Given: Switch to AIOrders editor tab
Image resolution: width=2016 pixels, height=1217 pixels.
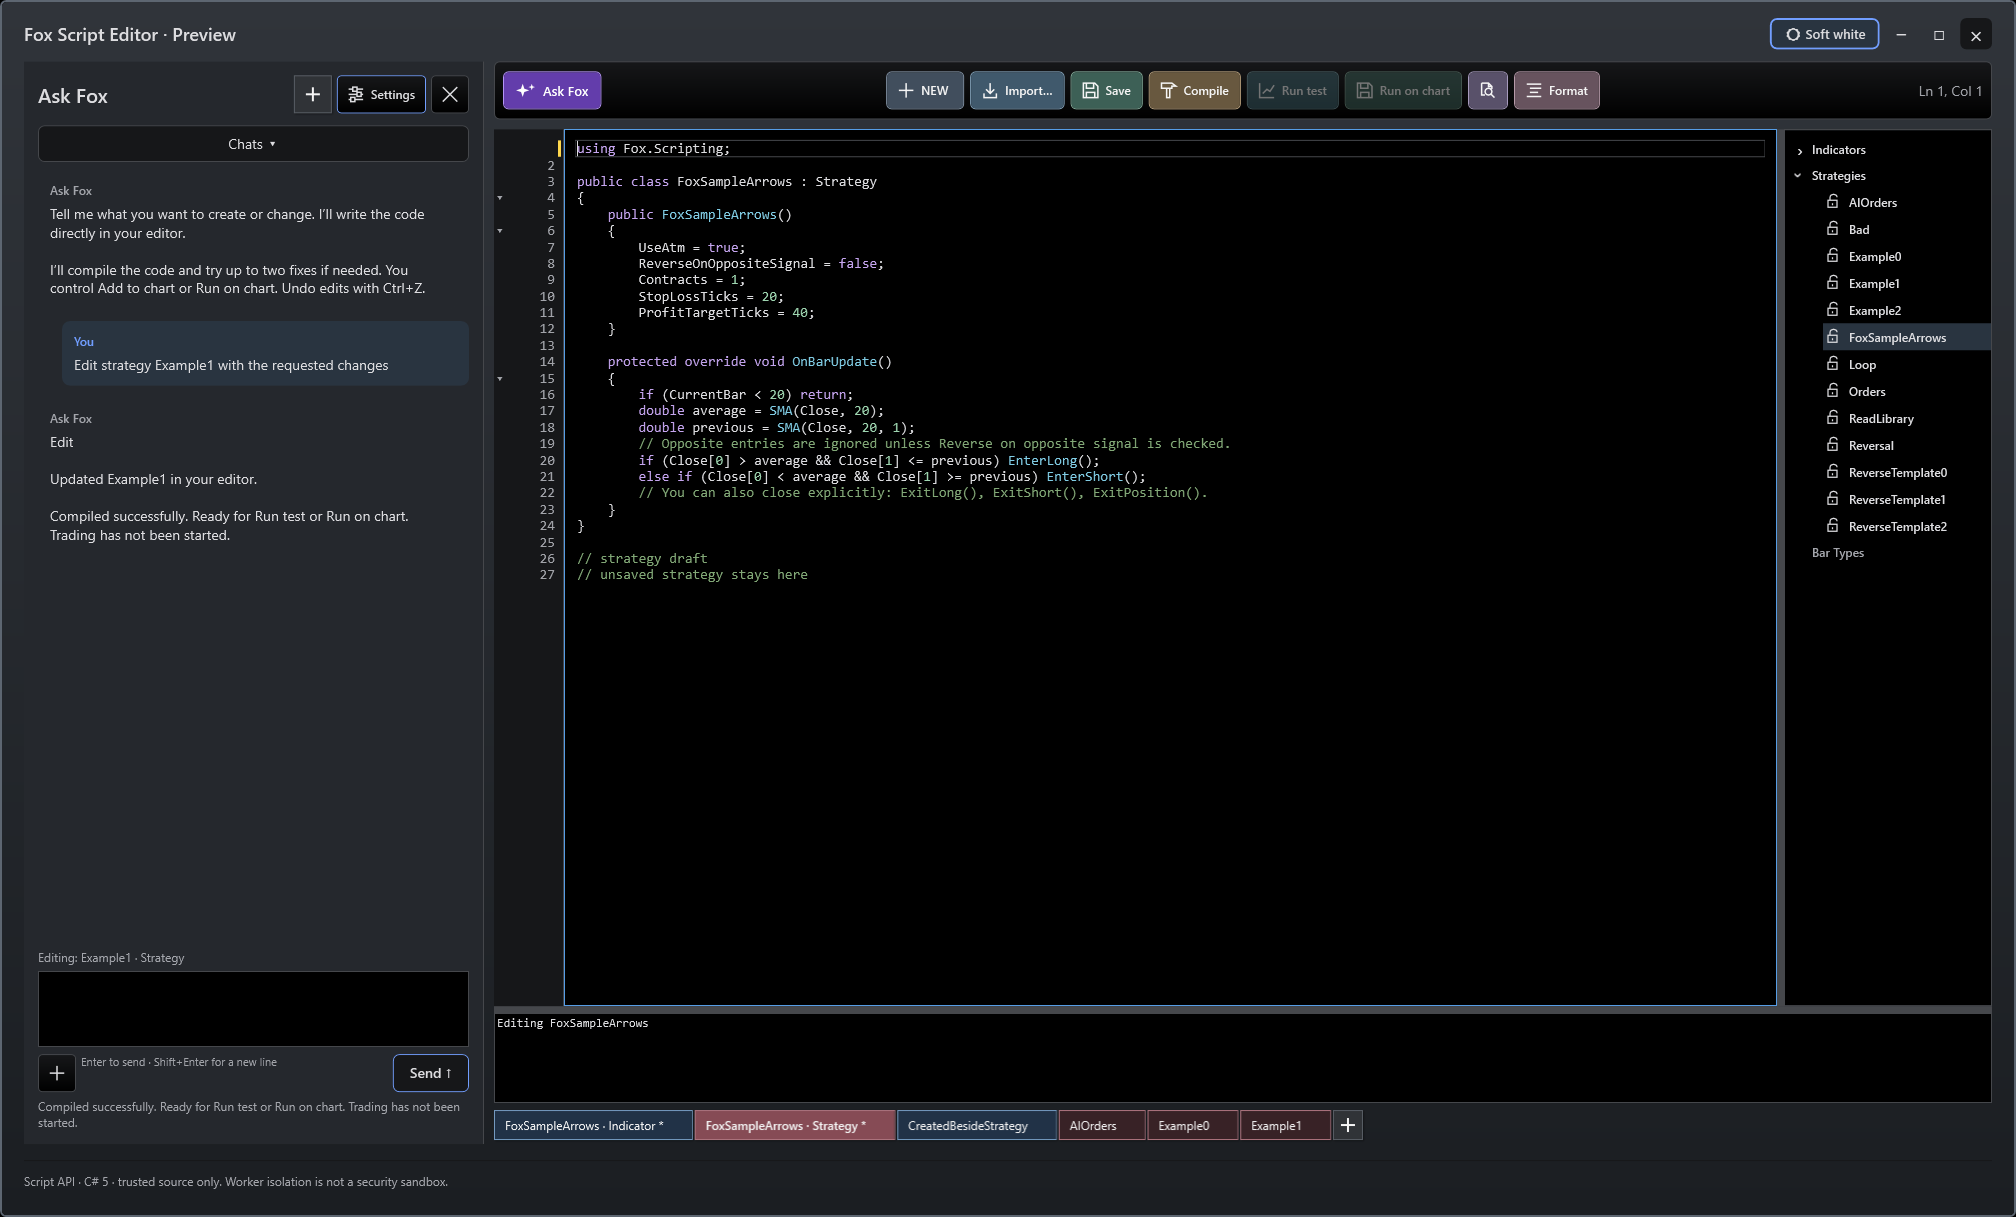Looking at the screenshot, I should [1101, 1125].
